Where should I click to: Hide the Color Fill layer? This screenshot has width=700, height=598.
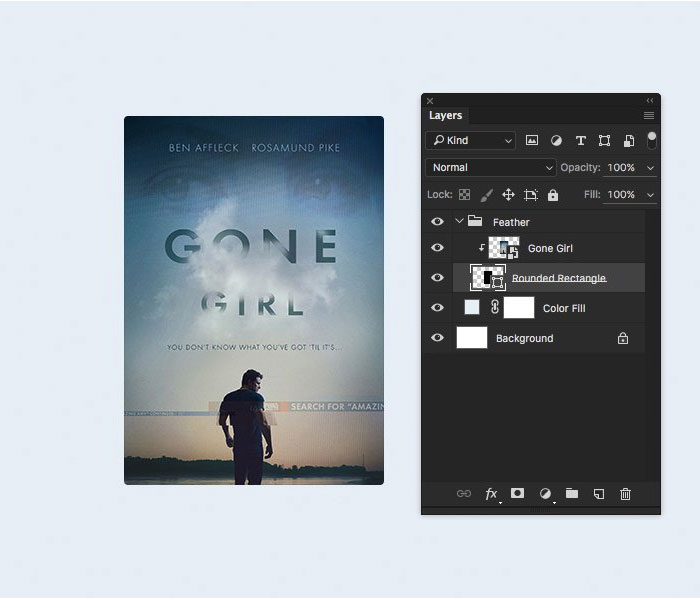point(438,307)
